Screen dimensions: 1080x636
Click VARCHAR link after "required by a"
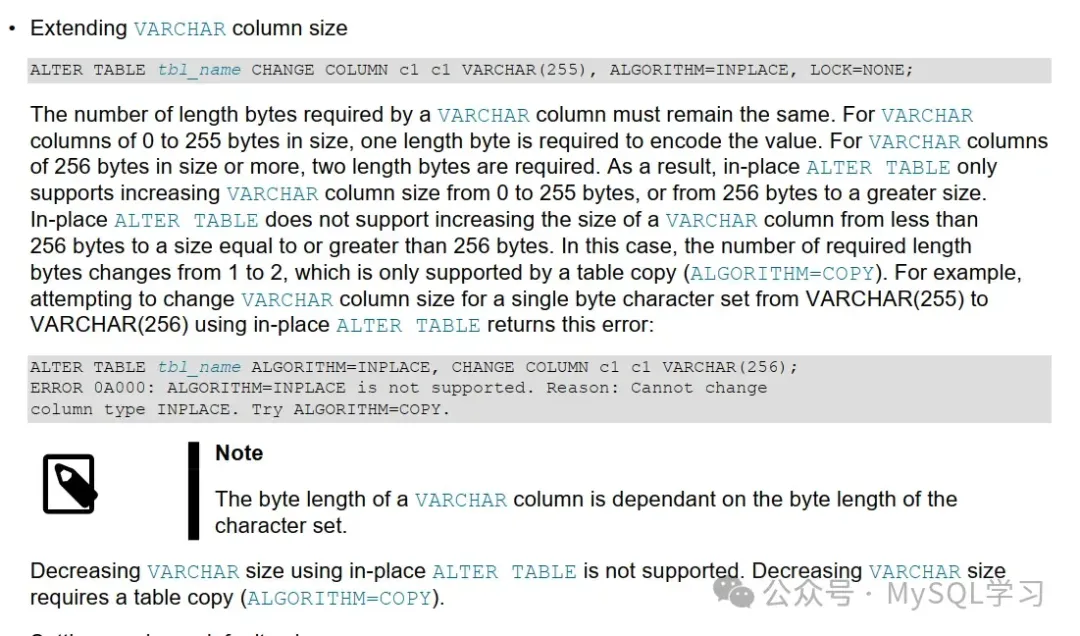[x=483, y=115]
